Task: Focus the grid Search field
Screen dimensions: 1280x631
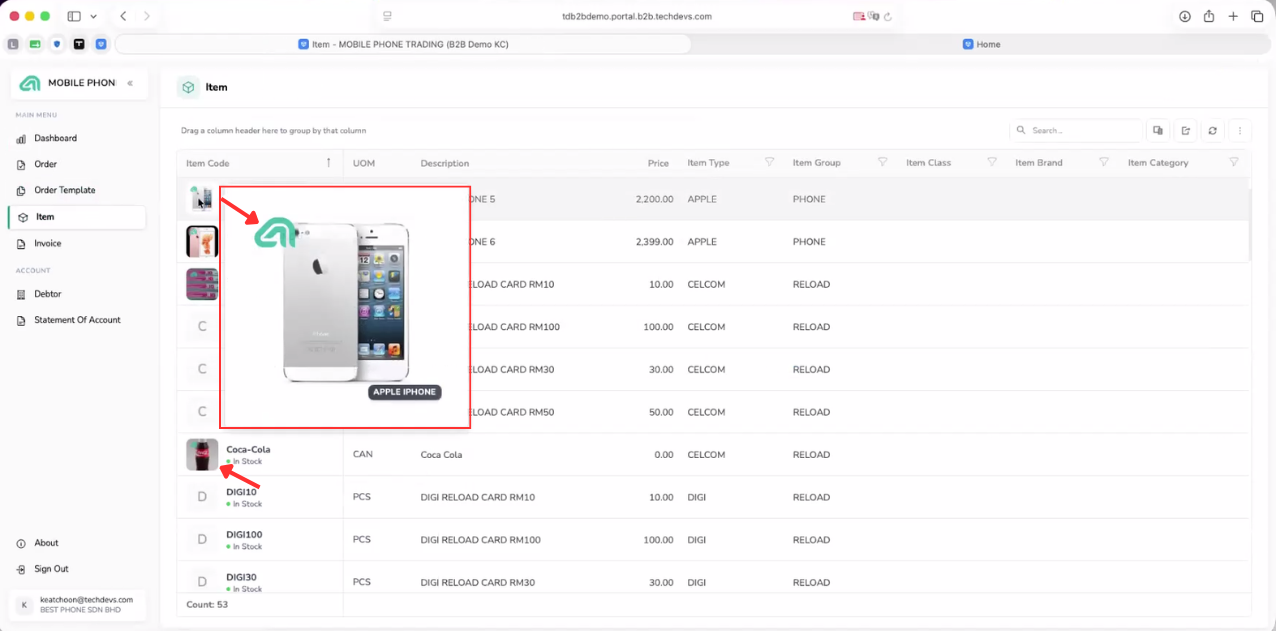Action: (x=1077, y=130)
